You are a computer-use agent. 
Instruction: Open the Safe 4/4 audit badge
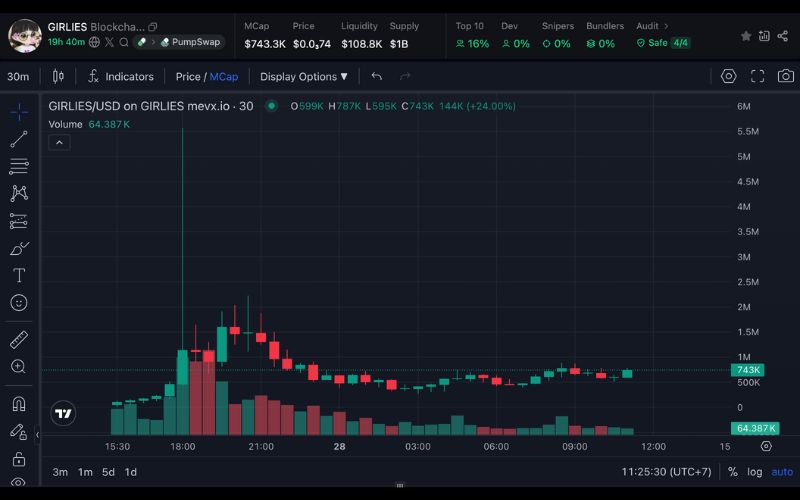click(663, 43)
